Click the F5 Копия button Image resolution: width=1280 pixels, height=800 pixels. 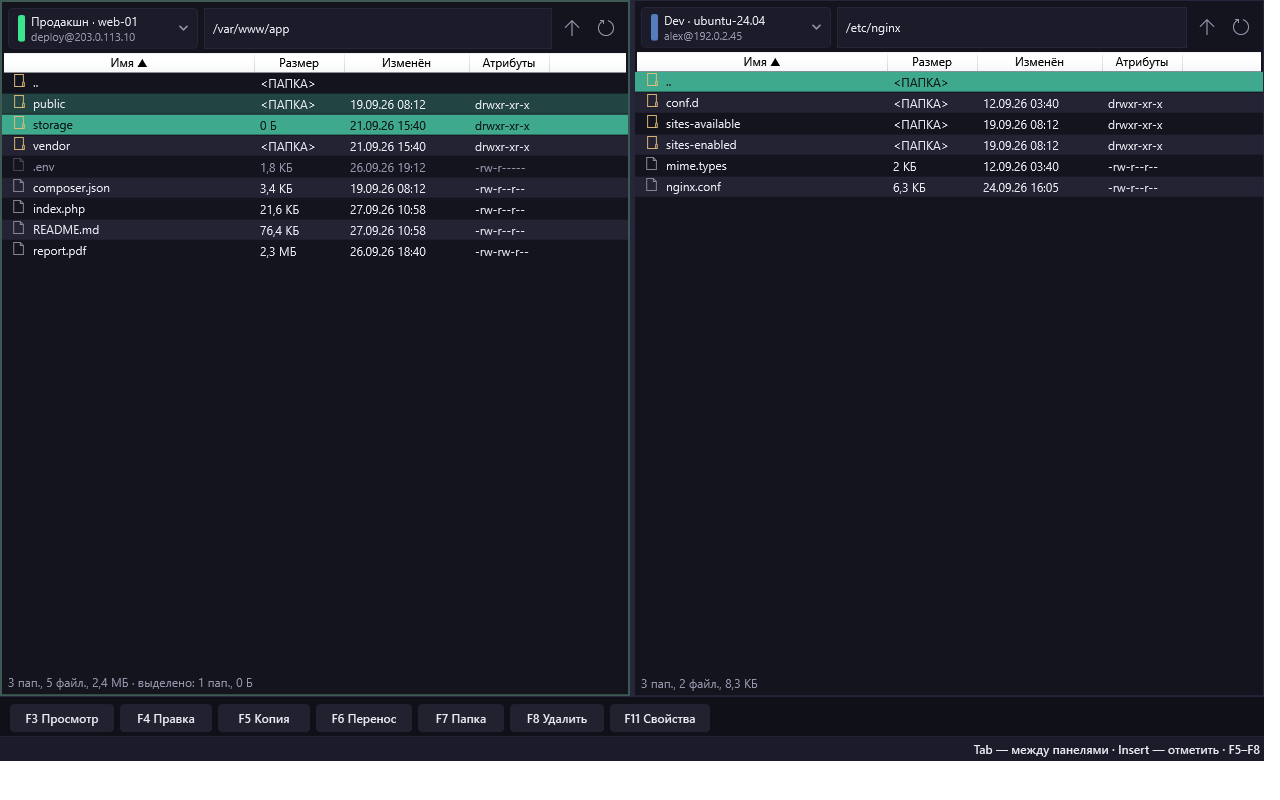point(264,718)
